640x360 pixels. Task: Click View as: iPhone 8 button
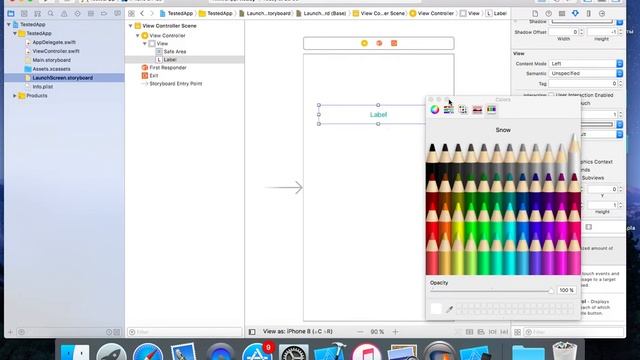tap(298, 332)
